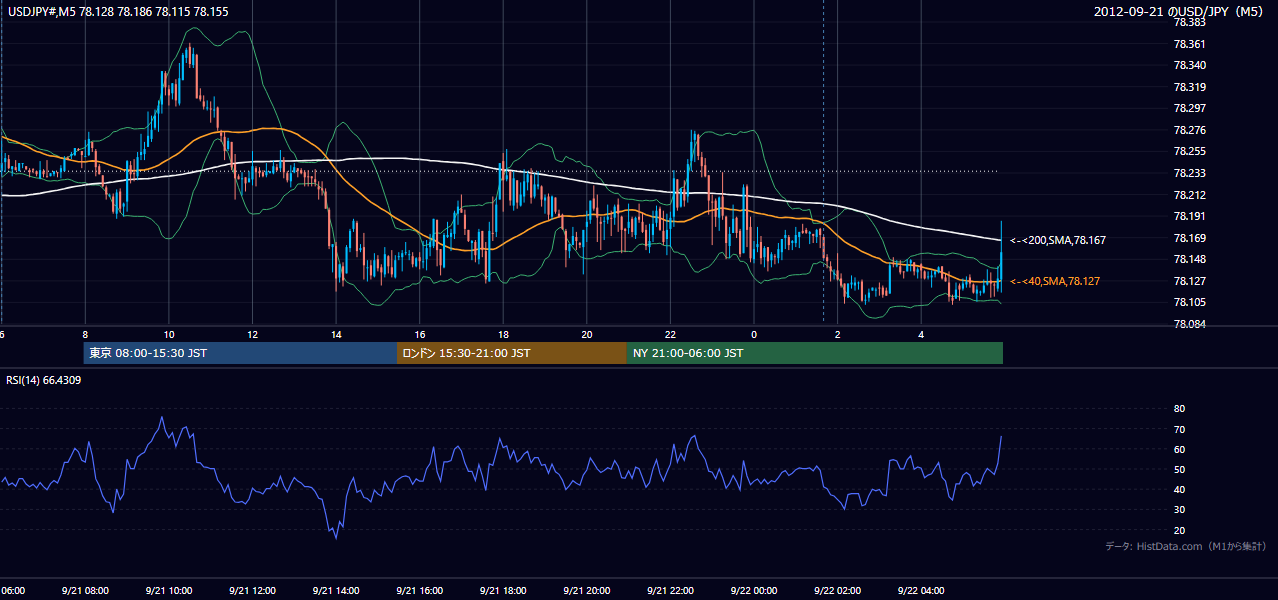Select the ロンドン 15:30-21:00 JST session bar

coord(512,353)
